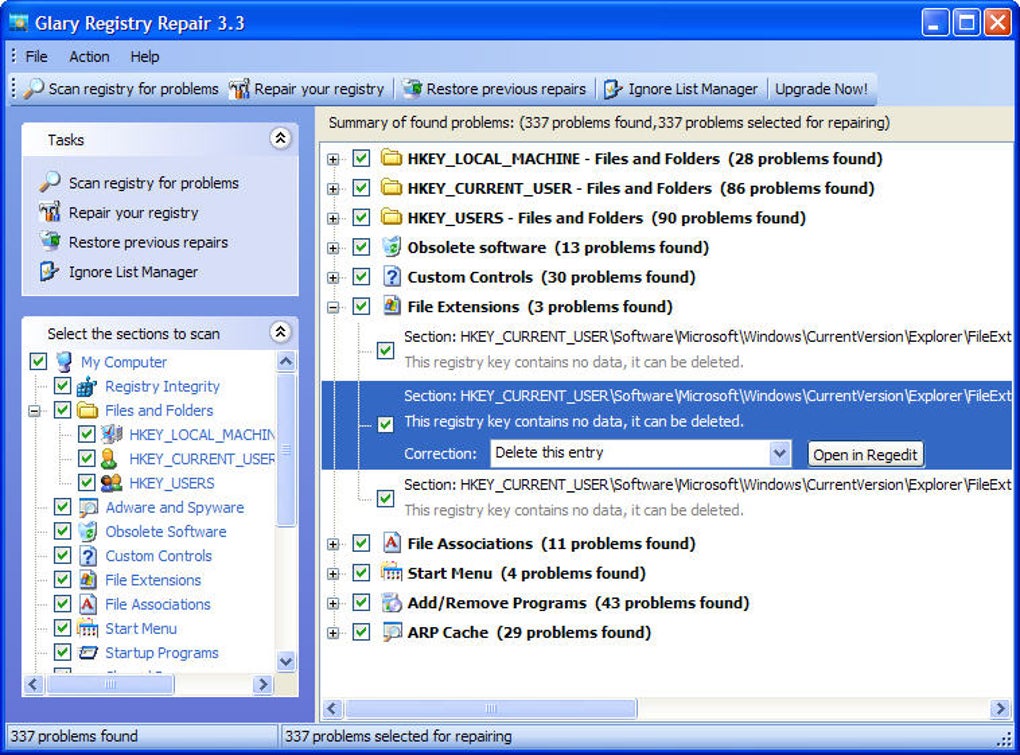
Task: Collapse the Select the sections to scan panel
Action: [280, 332]
